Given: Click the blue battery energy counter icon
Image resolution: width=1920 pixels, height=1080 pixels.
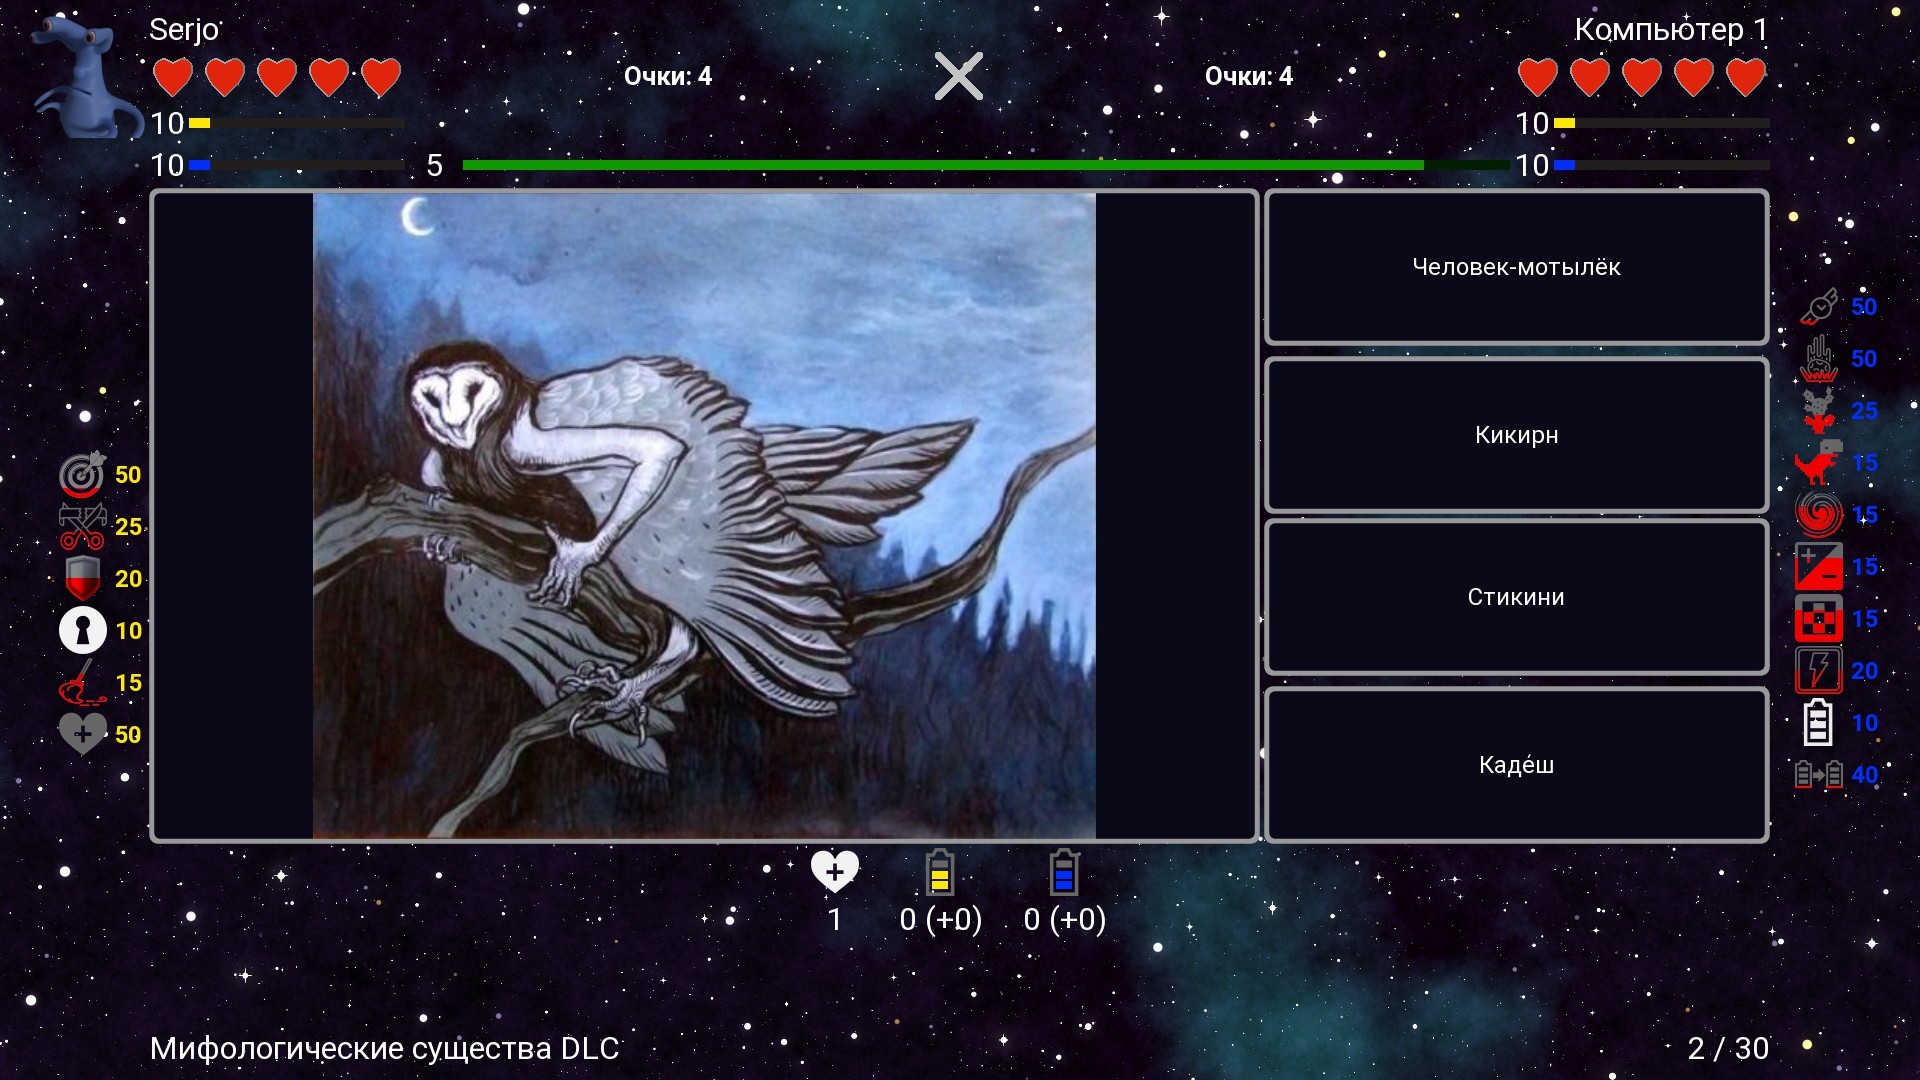Looking at the screenshot, I should (x=1064, y=872).
